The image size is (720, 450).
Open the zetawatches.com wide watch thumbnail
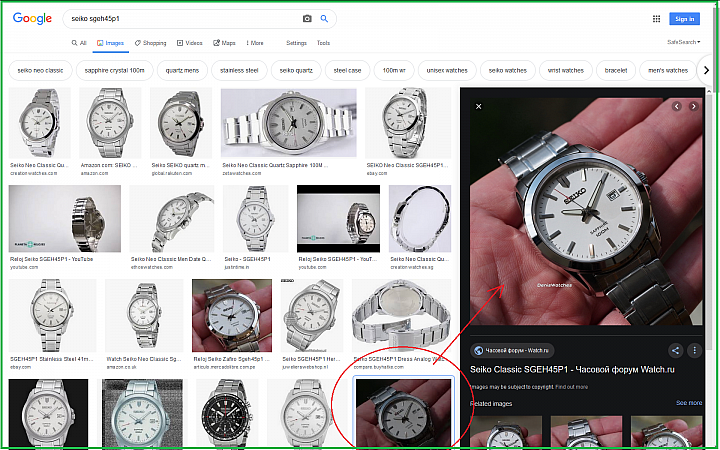[289, 123]
